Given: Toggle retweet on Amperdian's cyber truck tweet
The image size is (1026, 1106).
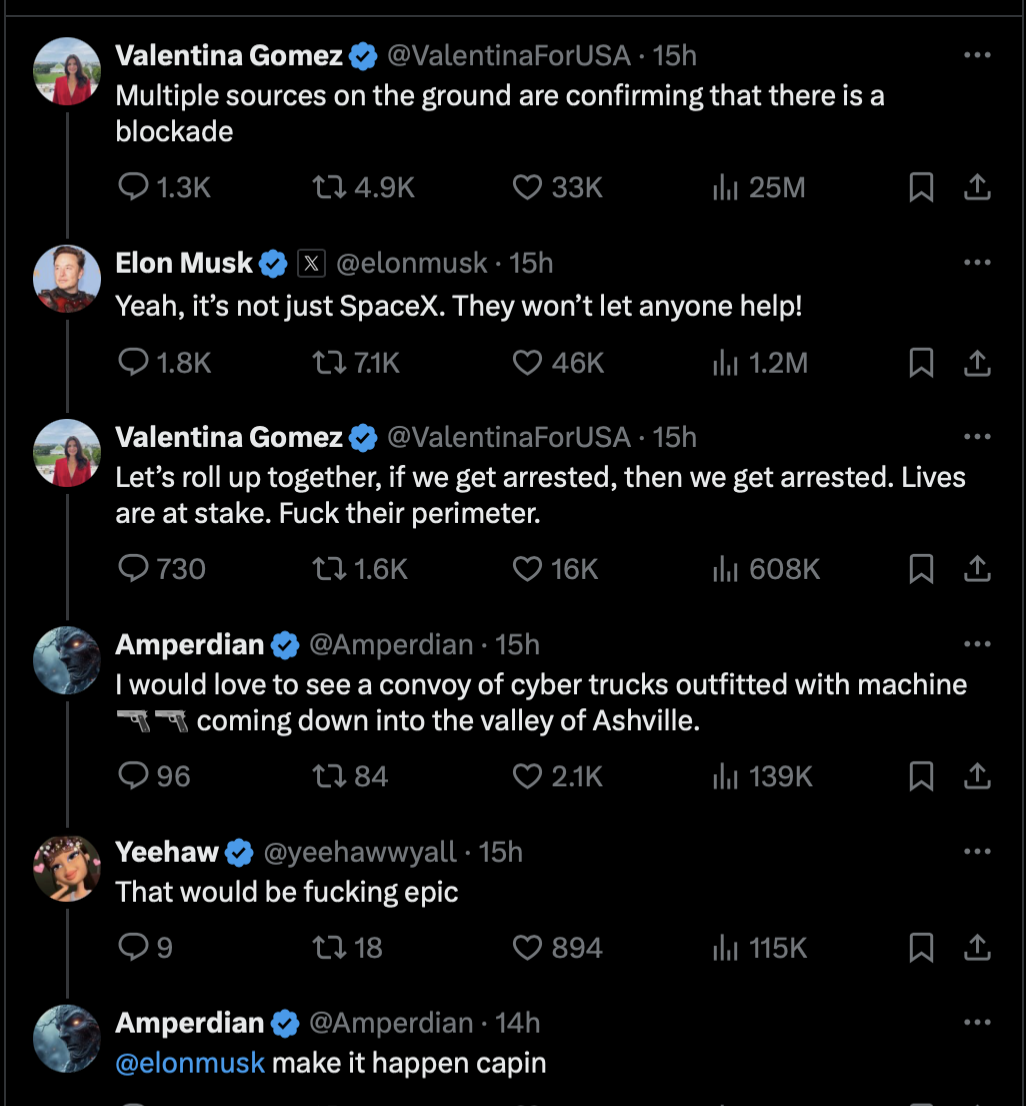Looking at the screenshot, I should 328,776.
